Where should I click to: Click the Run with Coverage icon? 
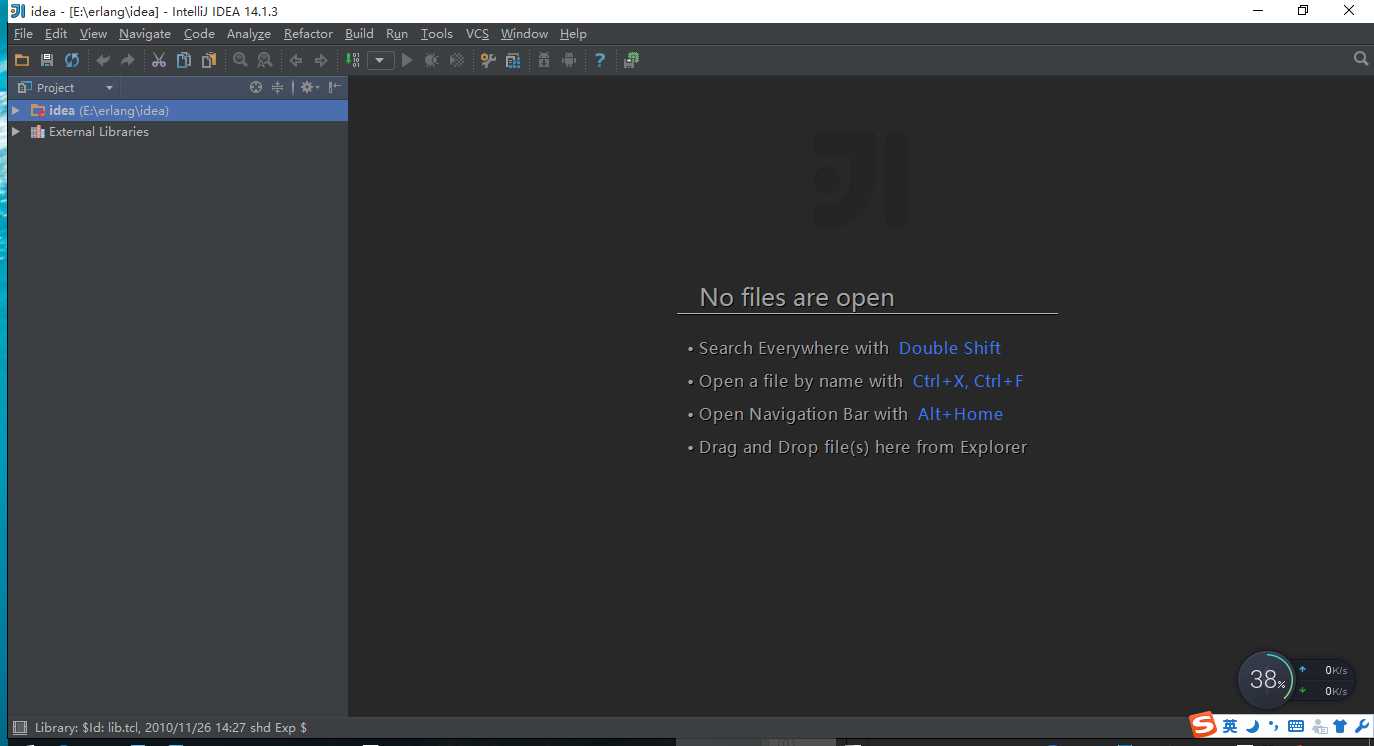[x=457, y=60]
